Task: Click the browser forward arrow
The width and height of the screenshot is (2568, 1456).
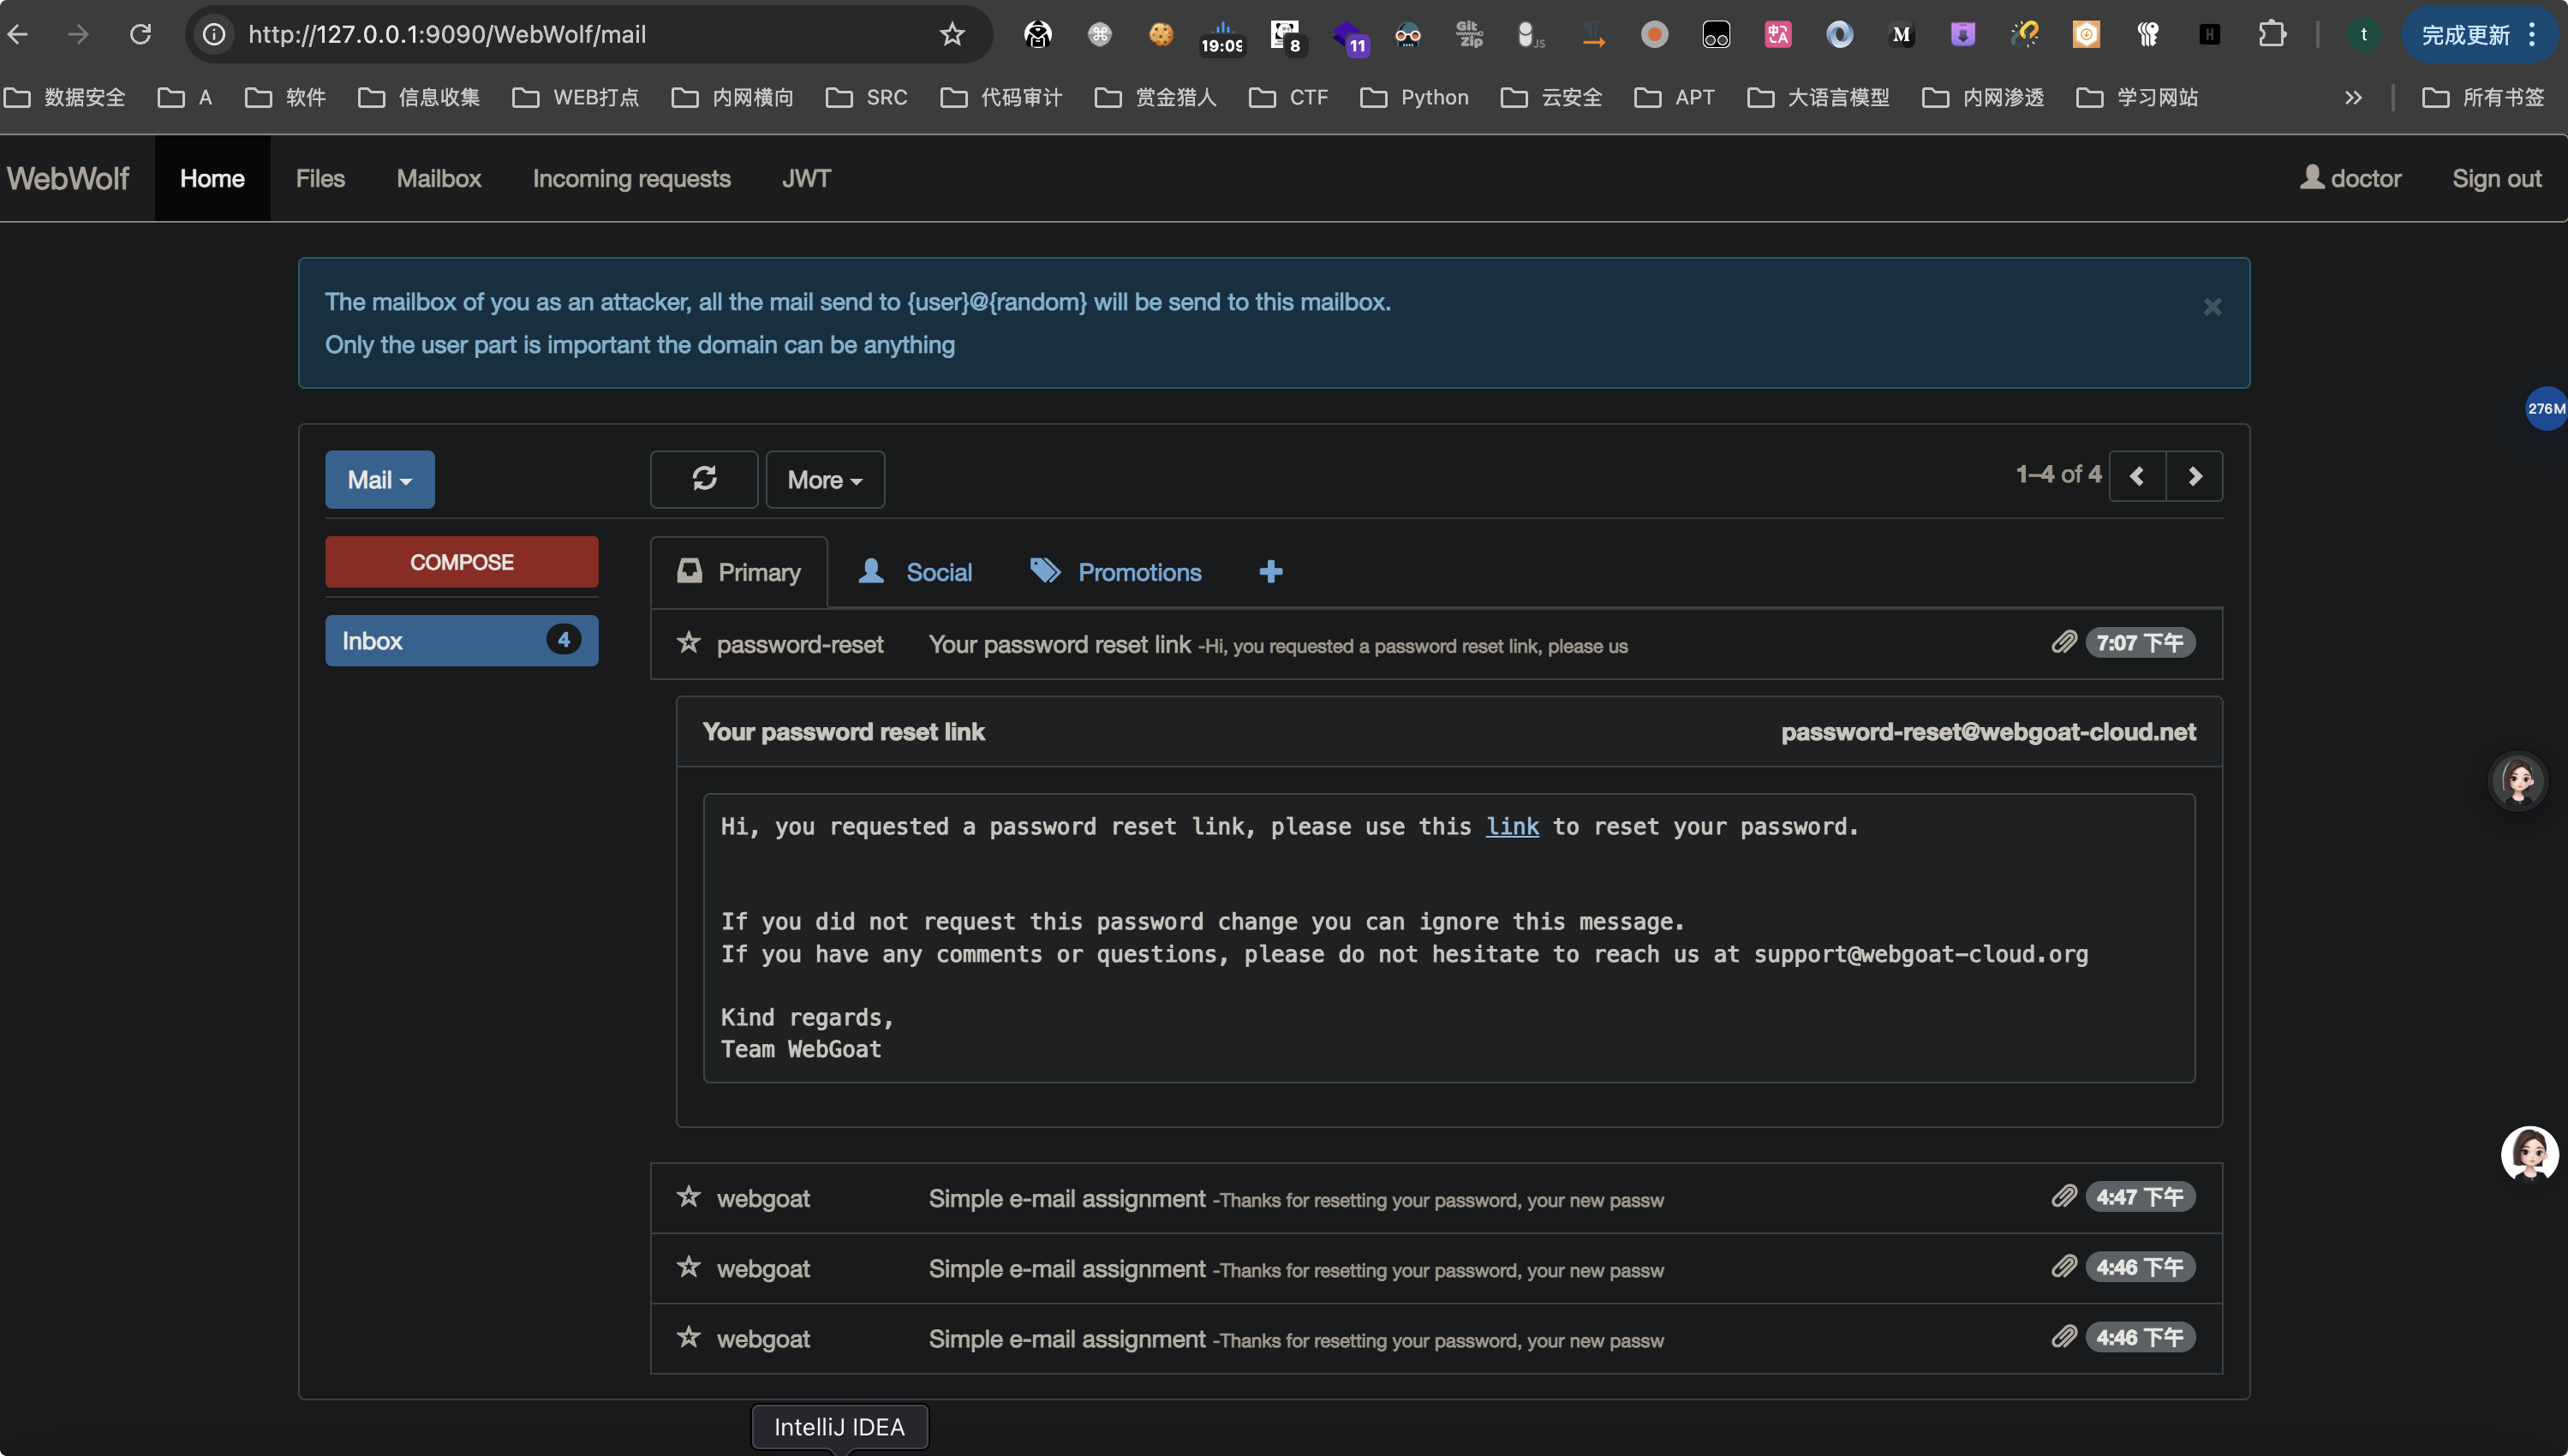Action: [x=78, y=34]
